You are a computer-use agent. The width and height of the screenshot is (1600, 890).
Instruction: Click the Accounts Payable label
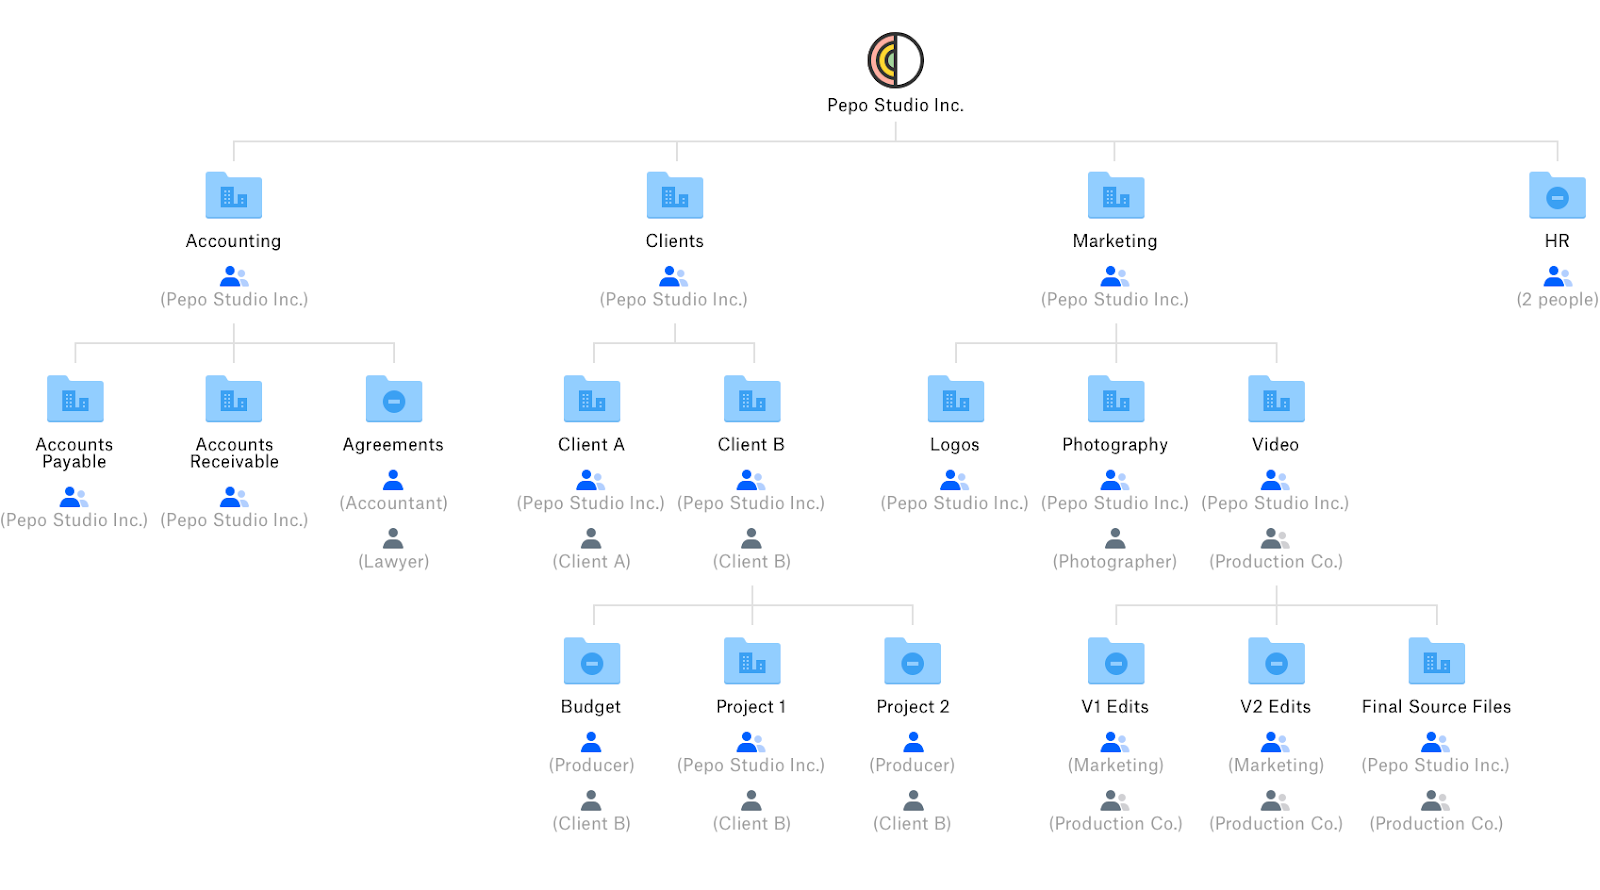[x=74, y=453]
